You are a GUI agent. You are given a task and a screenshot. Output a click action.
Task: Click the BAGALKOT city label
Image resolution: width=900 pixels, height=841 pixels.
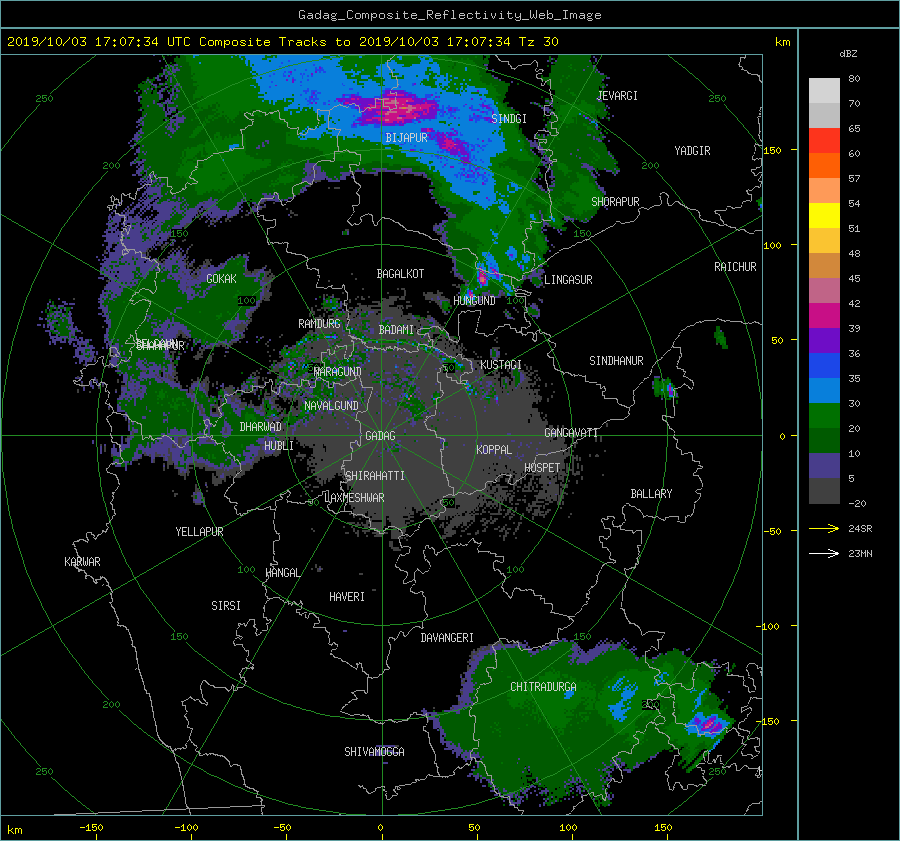click(400, 274)
